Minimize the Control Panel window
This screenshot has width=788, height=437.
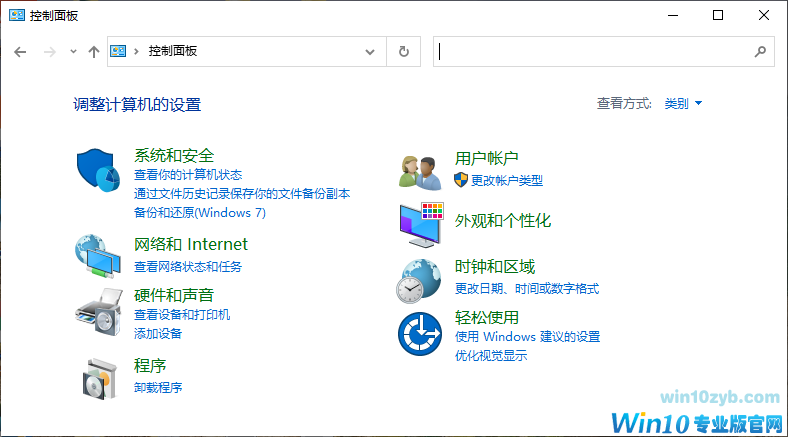[673, 15]
